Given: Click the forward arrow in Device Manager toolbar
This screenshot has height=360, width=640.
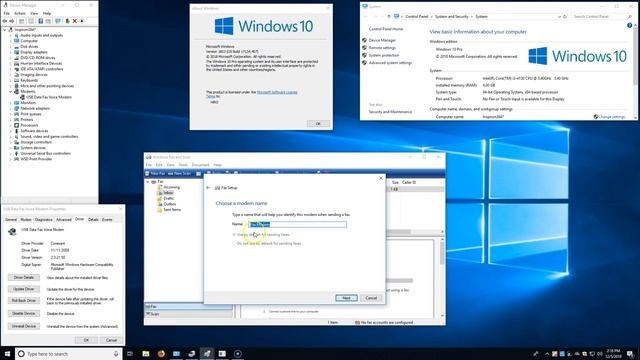Looking at the screenshot, I should 11,21.
